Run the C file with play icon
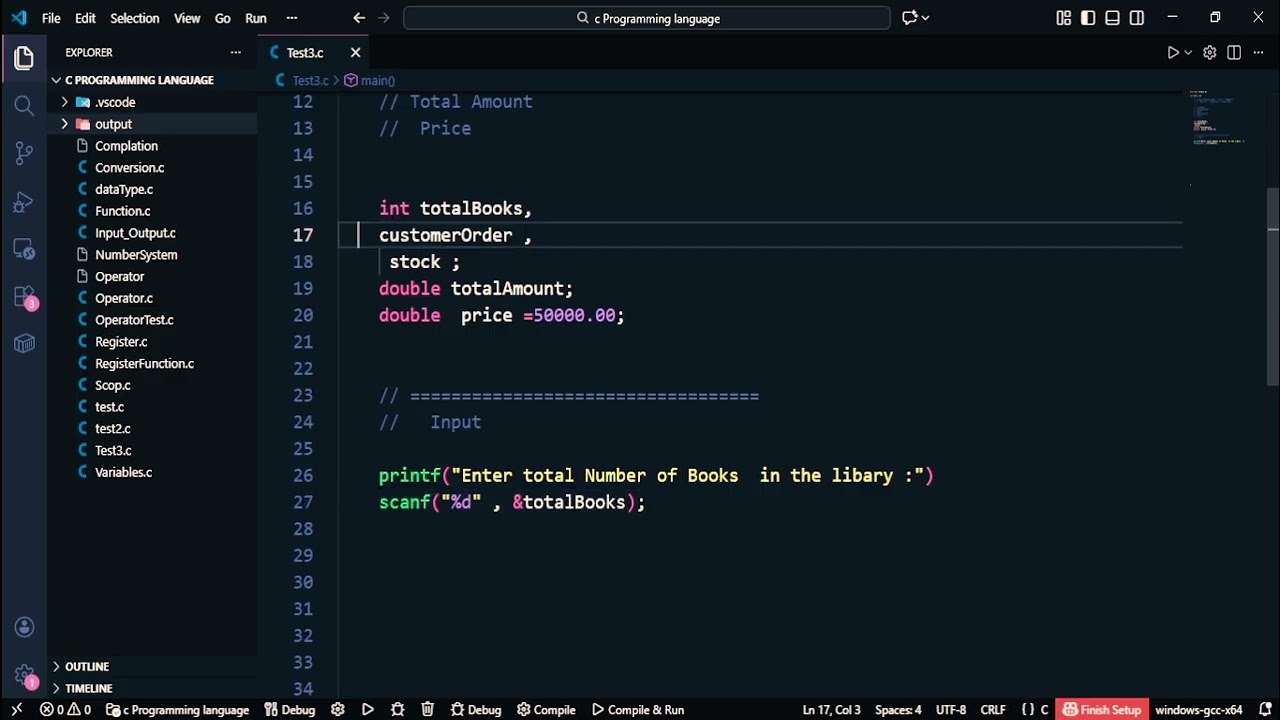This screenshot has height=720, width=1280. pyautogui.click(x=1173, y=52)
